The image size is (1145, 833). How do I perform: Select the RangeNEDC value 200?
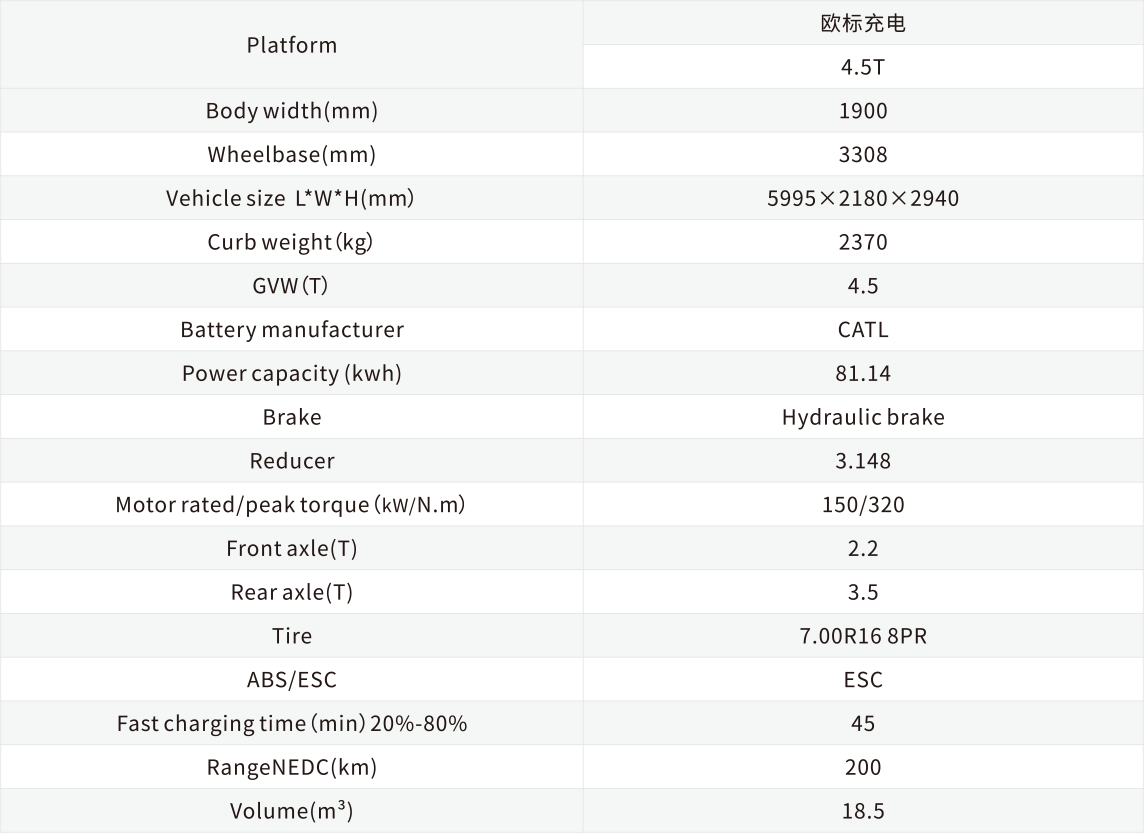coord(862,767)
